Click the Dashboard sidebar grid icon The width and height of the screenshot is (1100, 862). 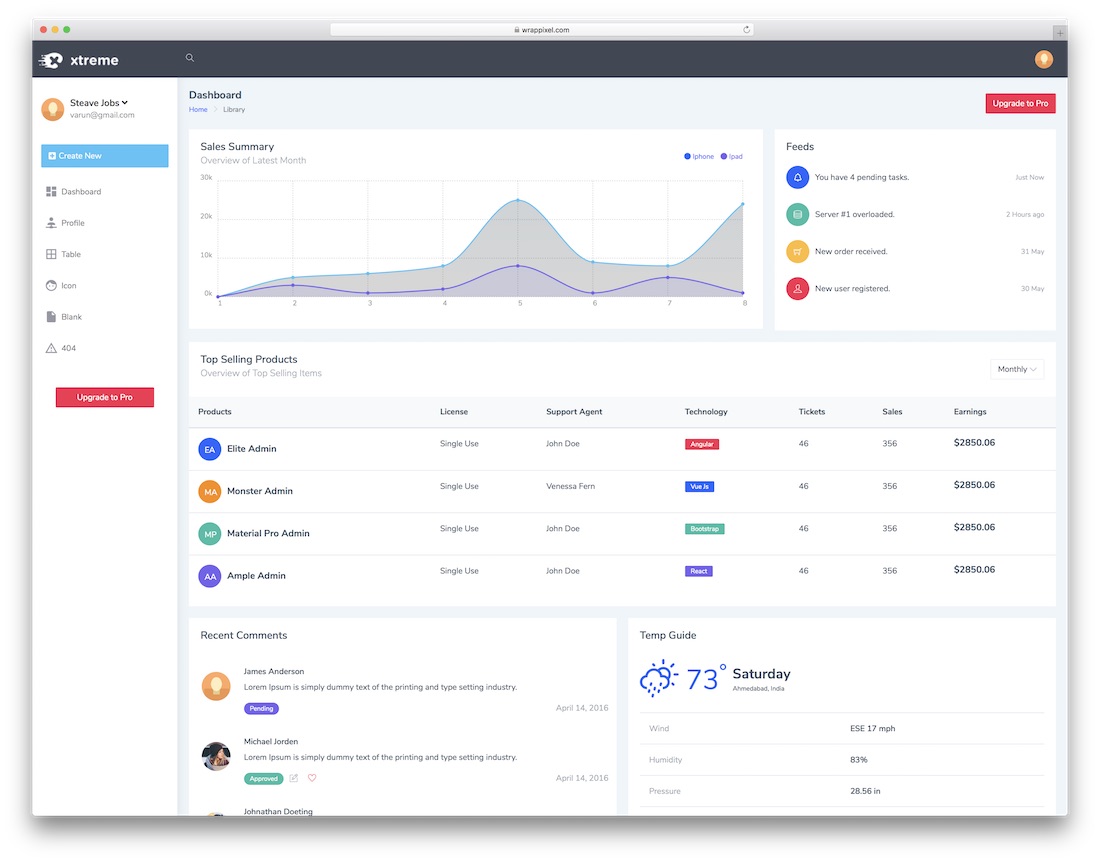pyautogui.click(x=51, y=191)
